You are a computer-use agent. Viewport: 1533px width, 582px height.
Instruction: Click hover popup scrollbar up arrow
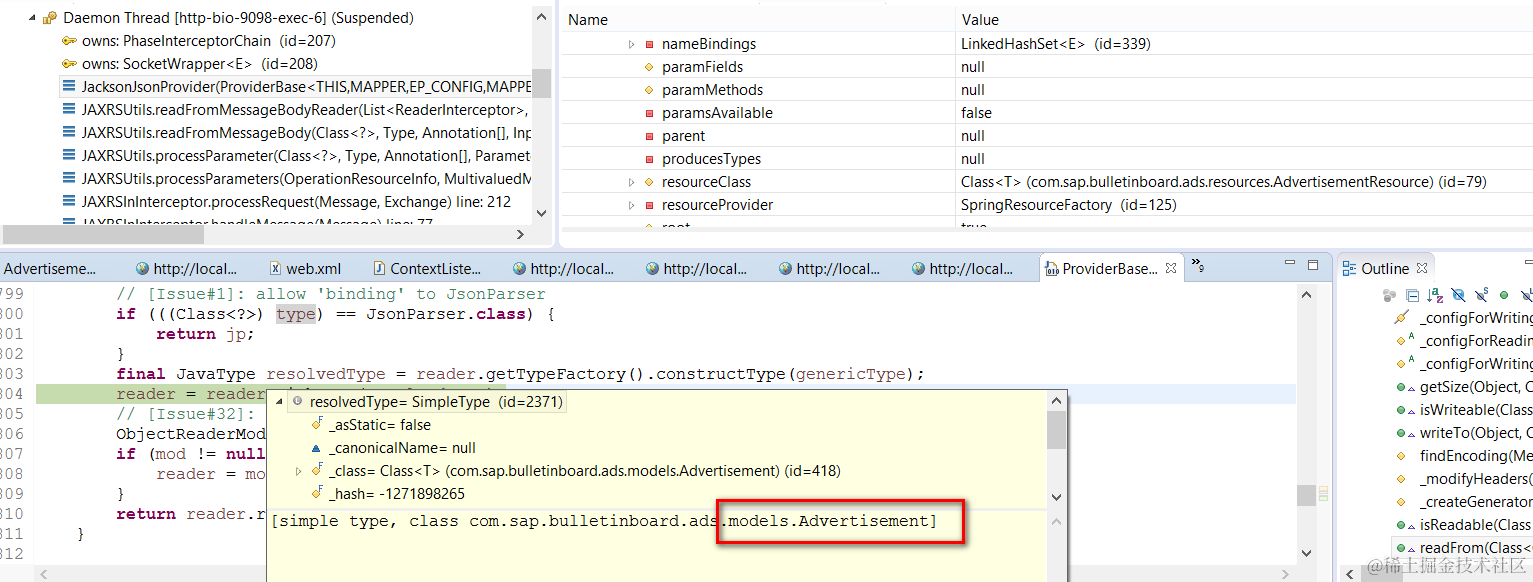[x=1056, y=401]
